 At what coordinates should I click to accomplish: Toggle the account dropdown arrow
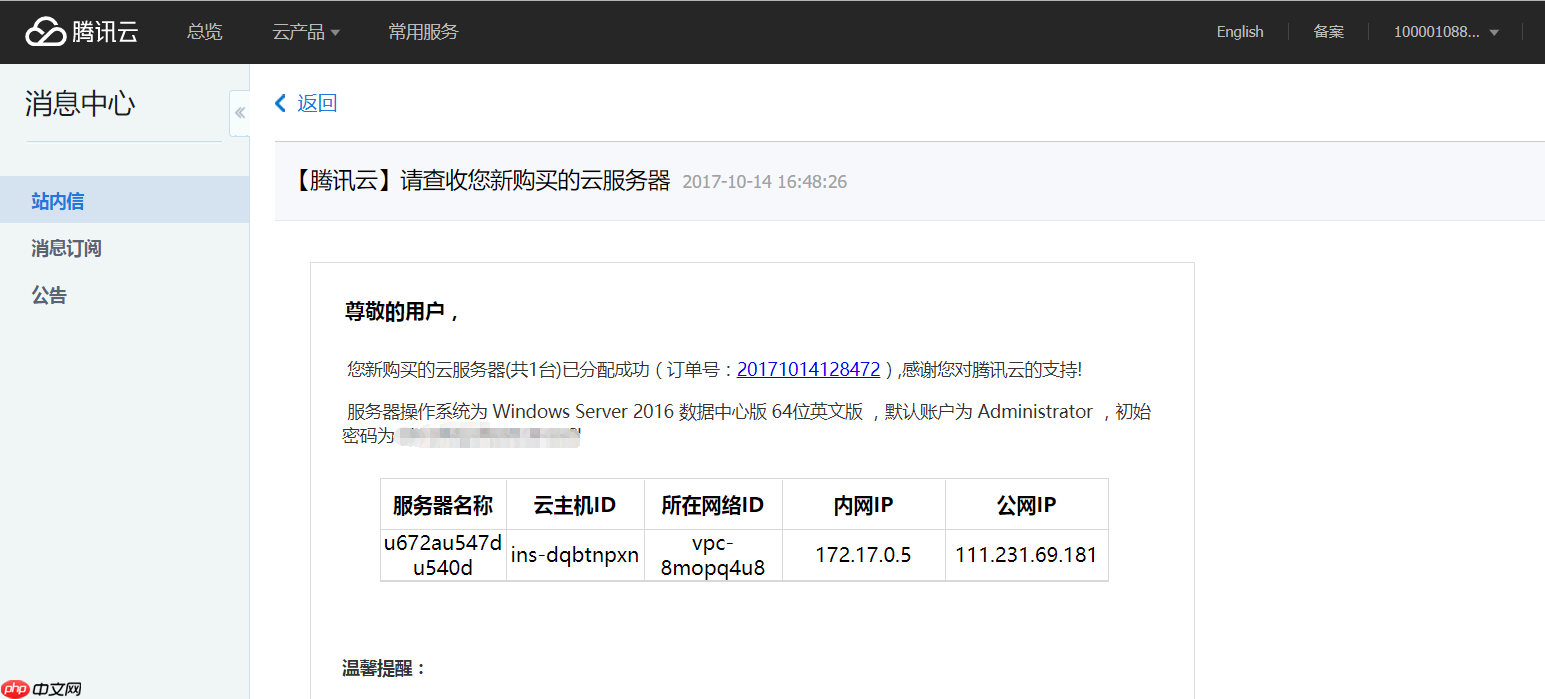pos(1492,31)
